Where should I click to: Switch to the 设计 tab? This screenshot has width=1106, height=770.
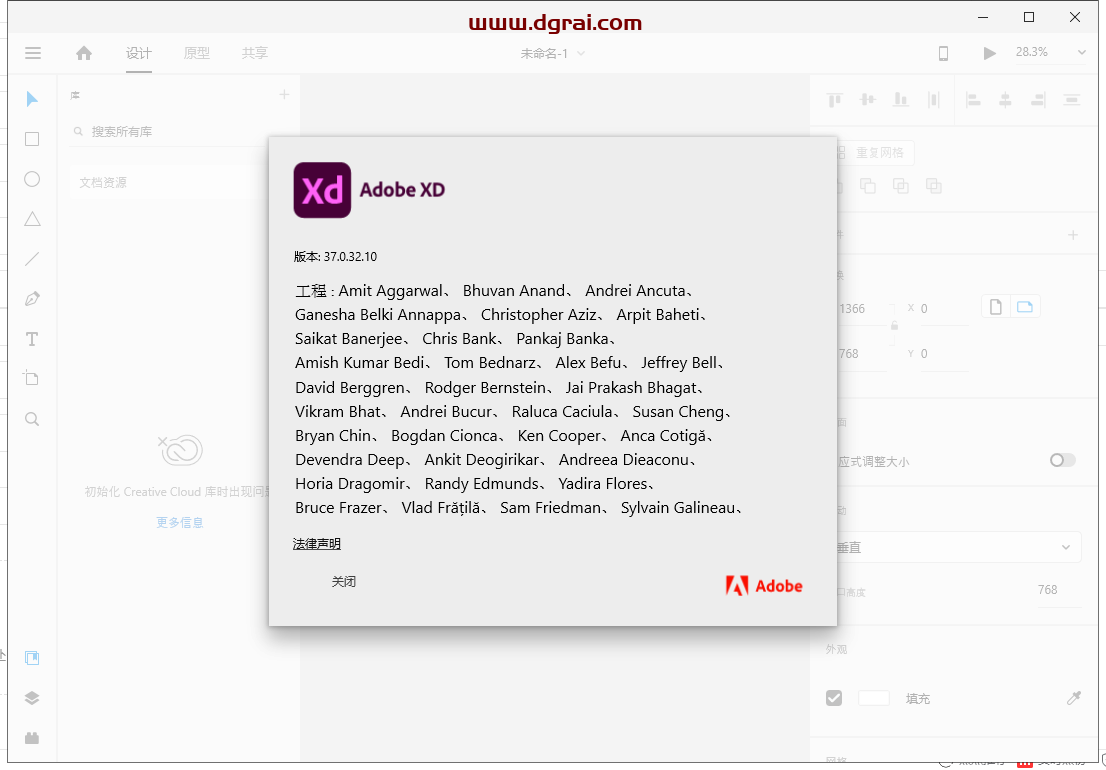coord(139,53)
